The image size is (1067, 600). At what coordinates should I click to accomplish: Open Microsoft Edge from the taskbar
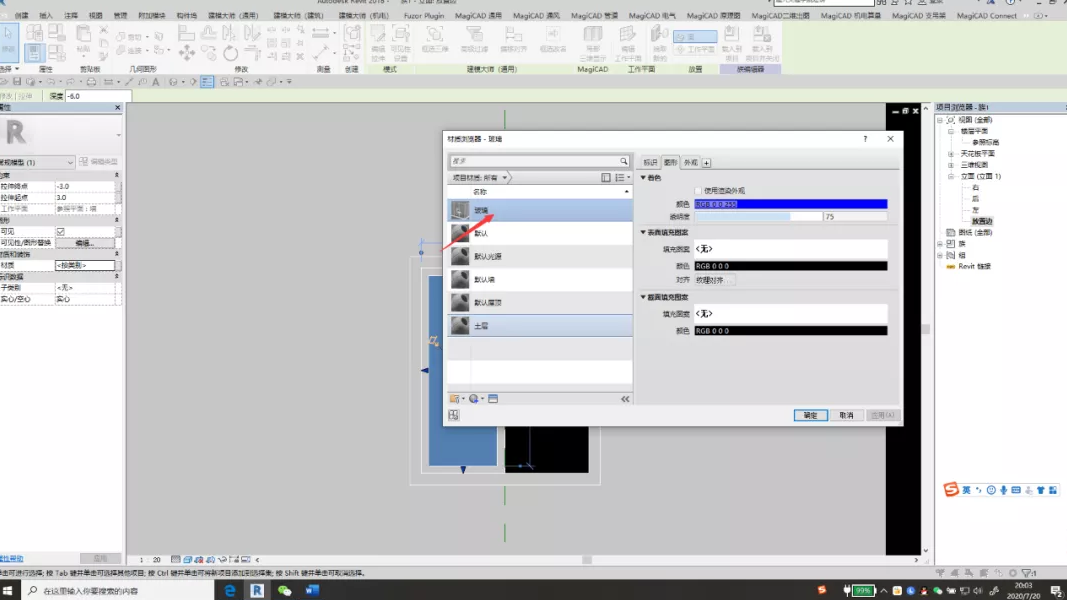230,590
